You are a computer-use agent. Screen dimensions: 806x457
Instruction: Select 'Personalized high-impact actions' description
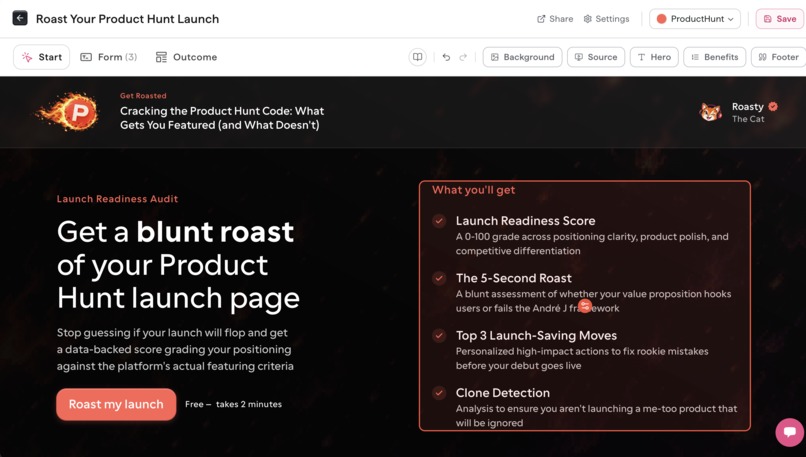(582, 358)
